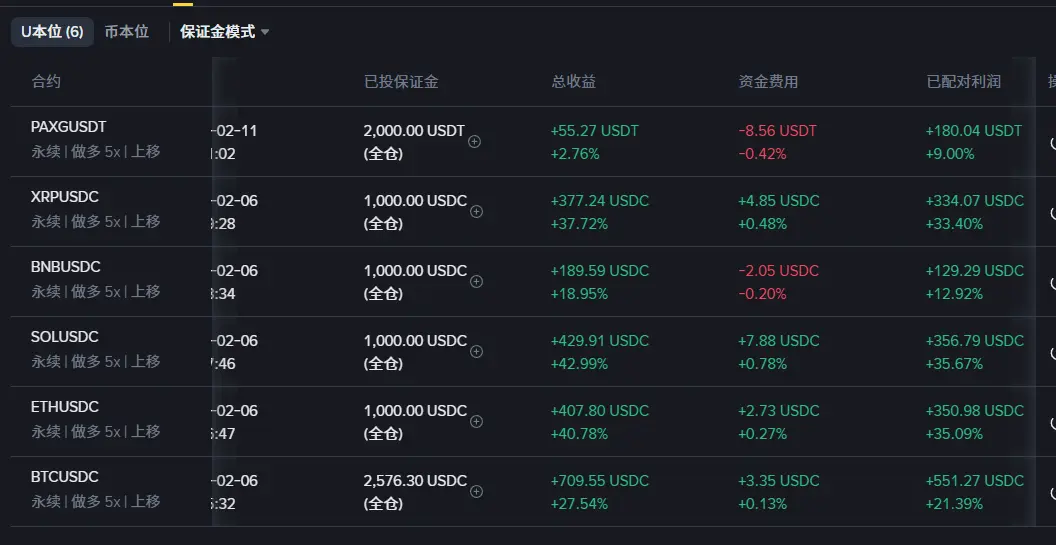Select the ETHUSDC position row
The height and width of the screenshot is (545, 1056).
pos(300,421)
